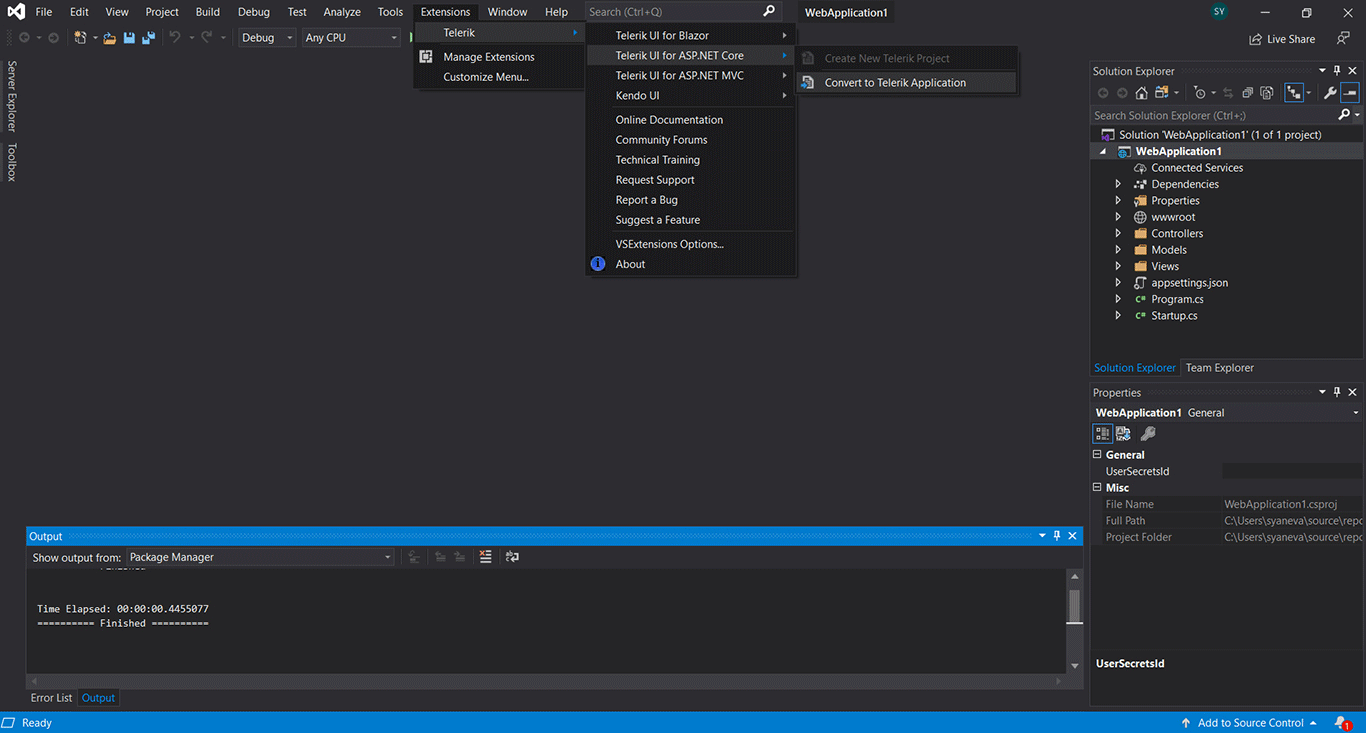Expand the Views folder arrow
Image resolution: width=1366 pixels, height=733 pixels.
pyautogui.click(x=1118, y=266)
